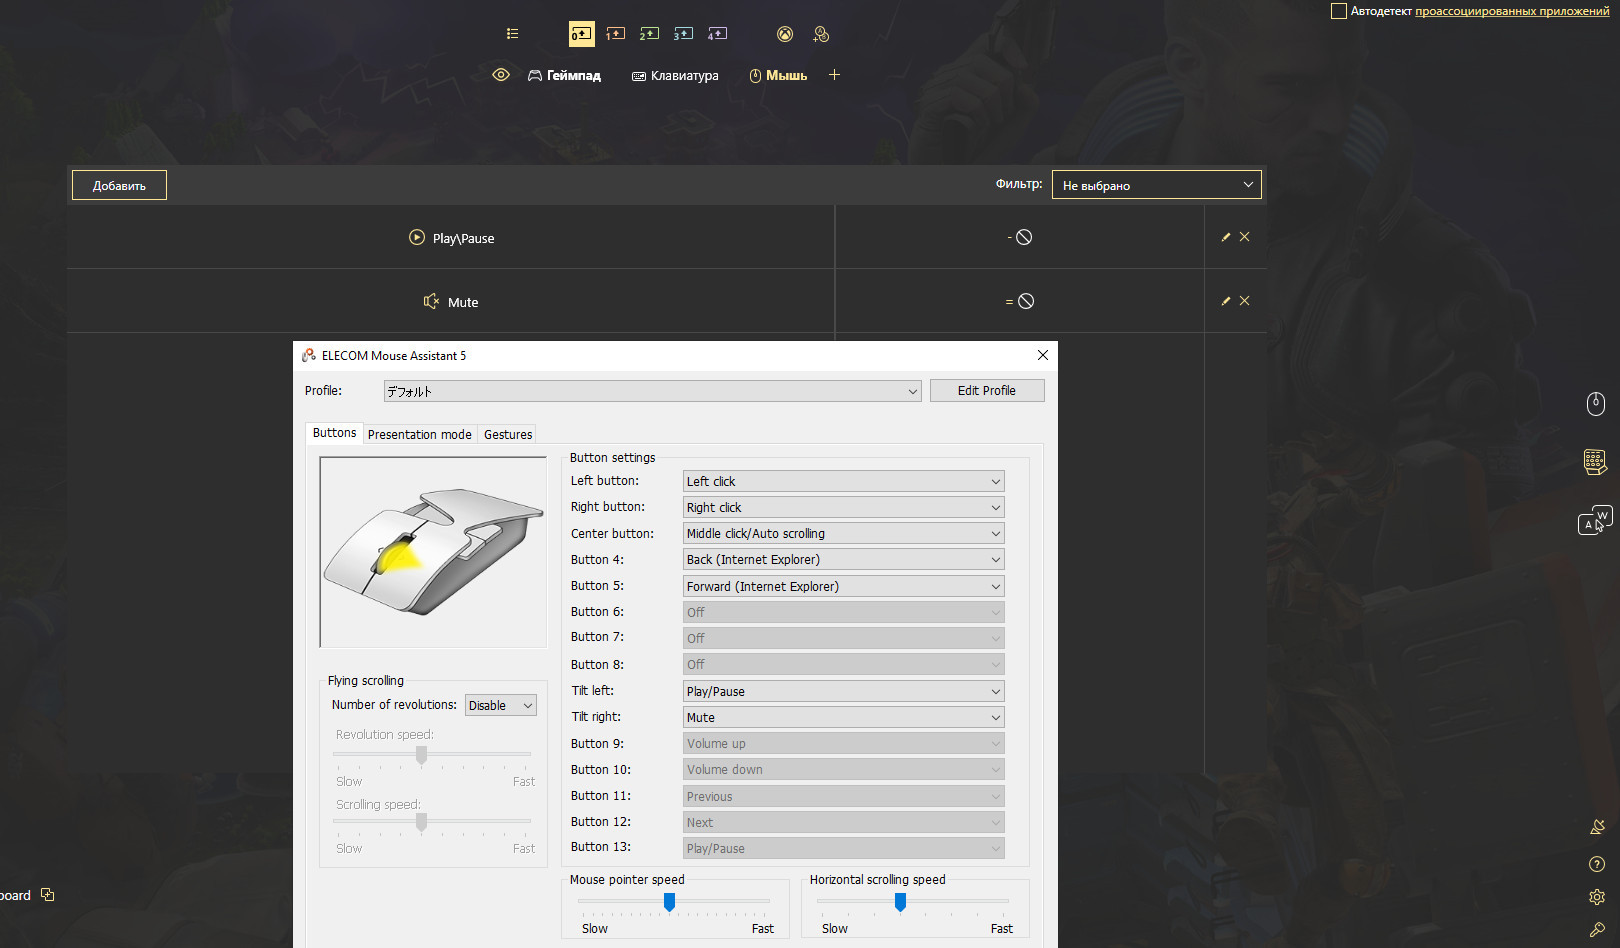Open help question mark icon
The image size is (1620, 948).
point(1597,864)
